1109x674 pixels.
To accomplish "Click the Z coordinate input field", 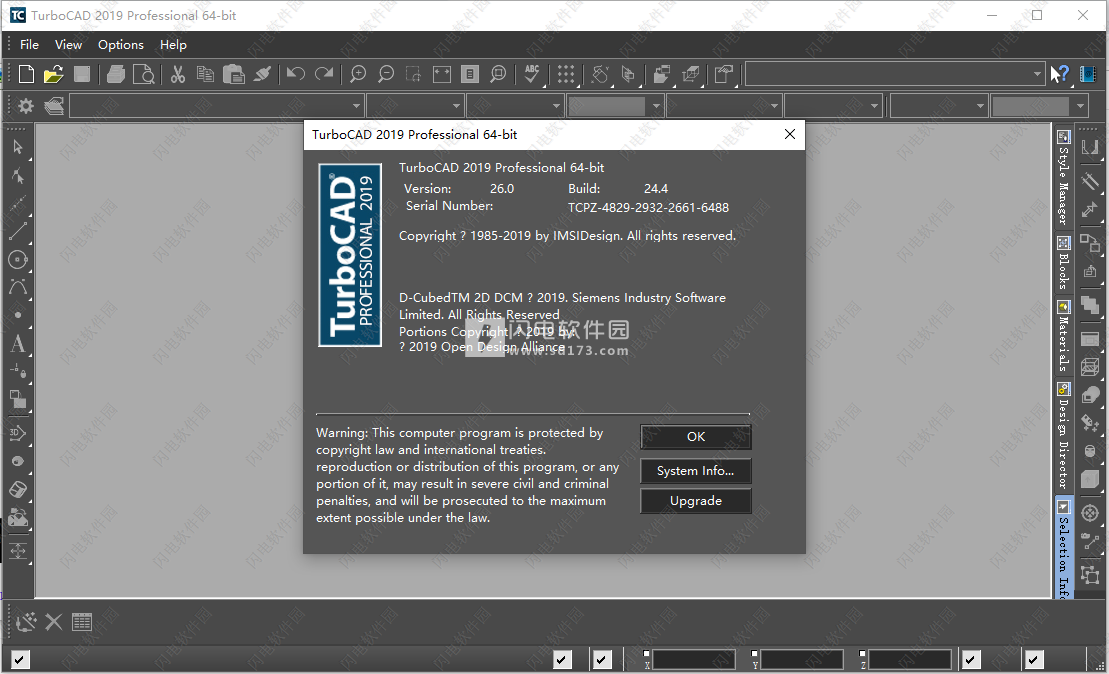I will tap(910, 660).
